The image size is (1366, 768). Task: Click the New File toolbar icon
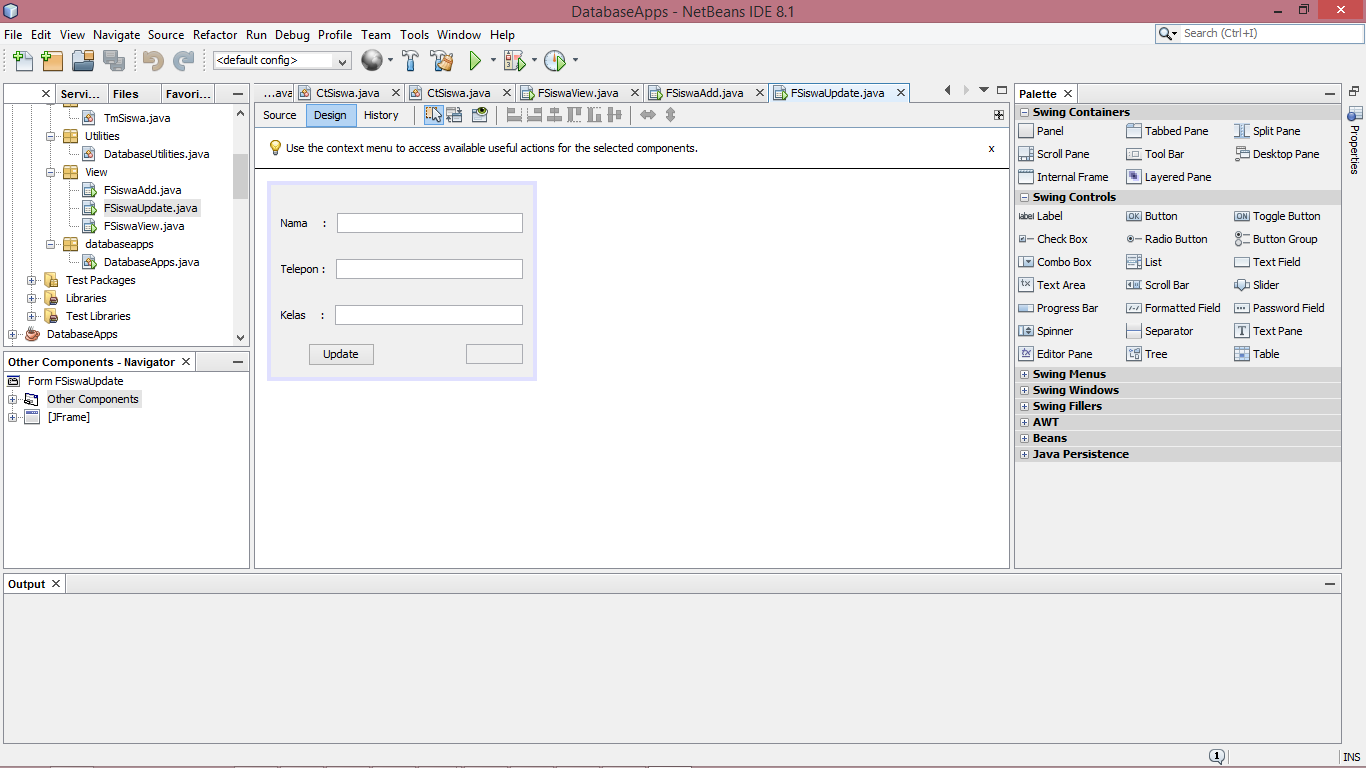22,61
